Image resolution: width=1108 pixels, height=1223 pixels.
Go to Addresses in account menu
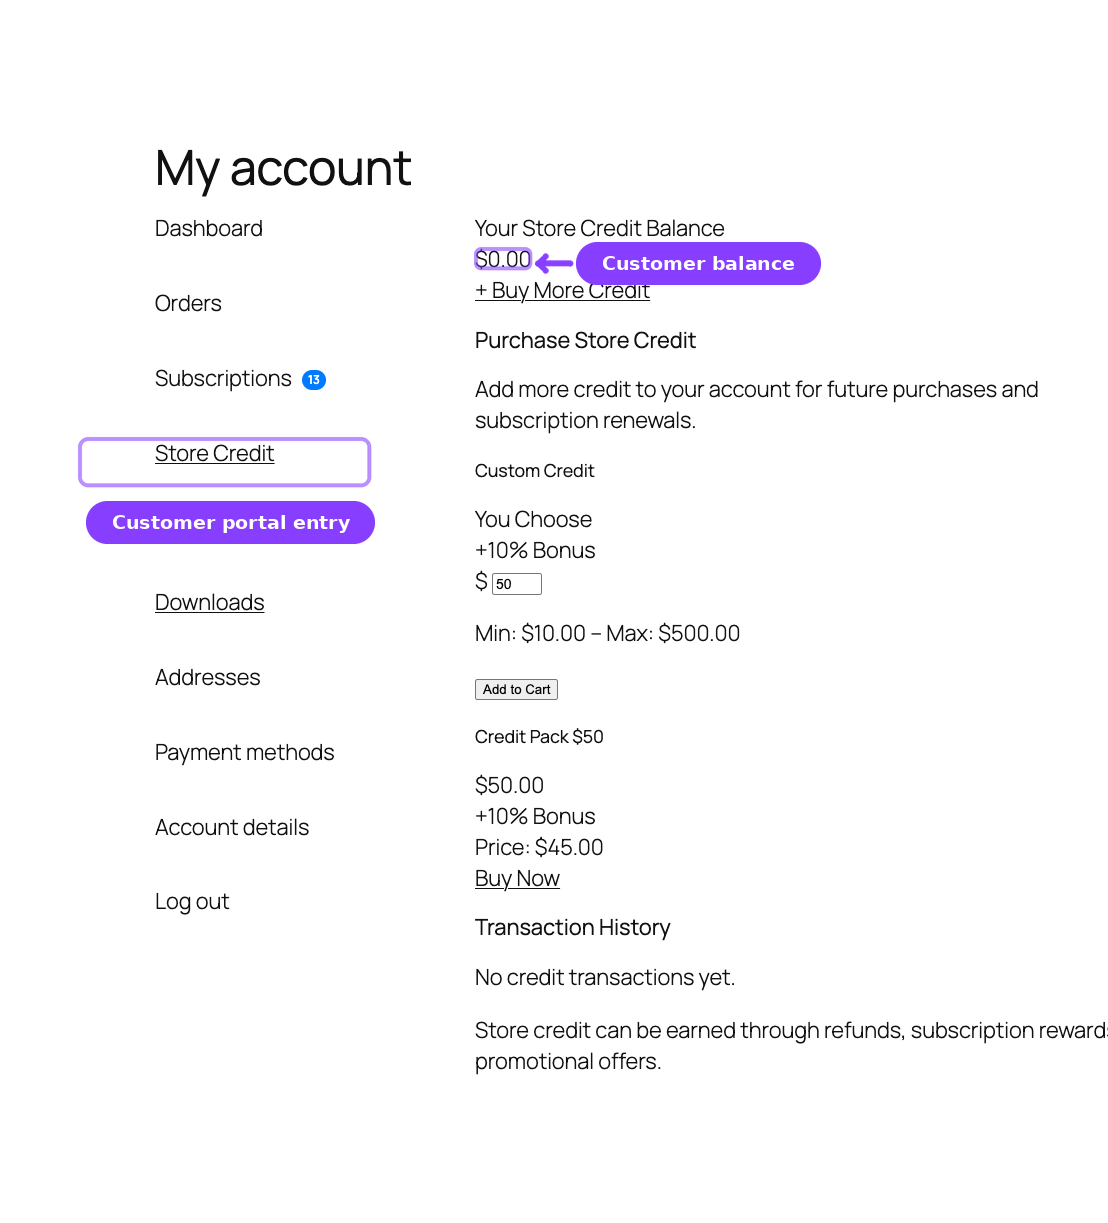pyautogui.click(x=207, y=677)
